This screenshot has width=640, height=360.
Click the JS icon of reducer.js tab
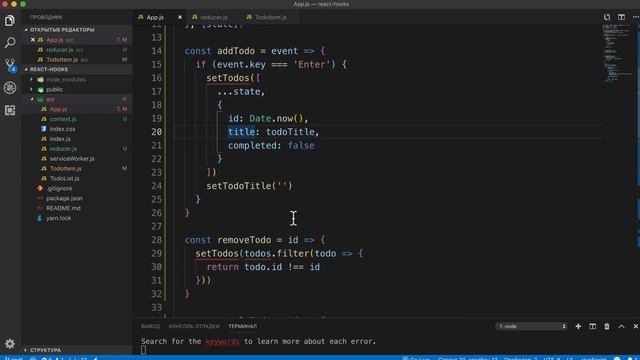coord(195,17)
